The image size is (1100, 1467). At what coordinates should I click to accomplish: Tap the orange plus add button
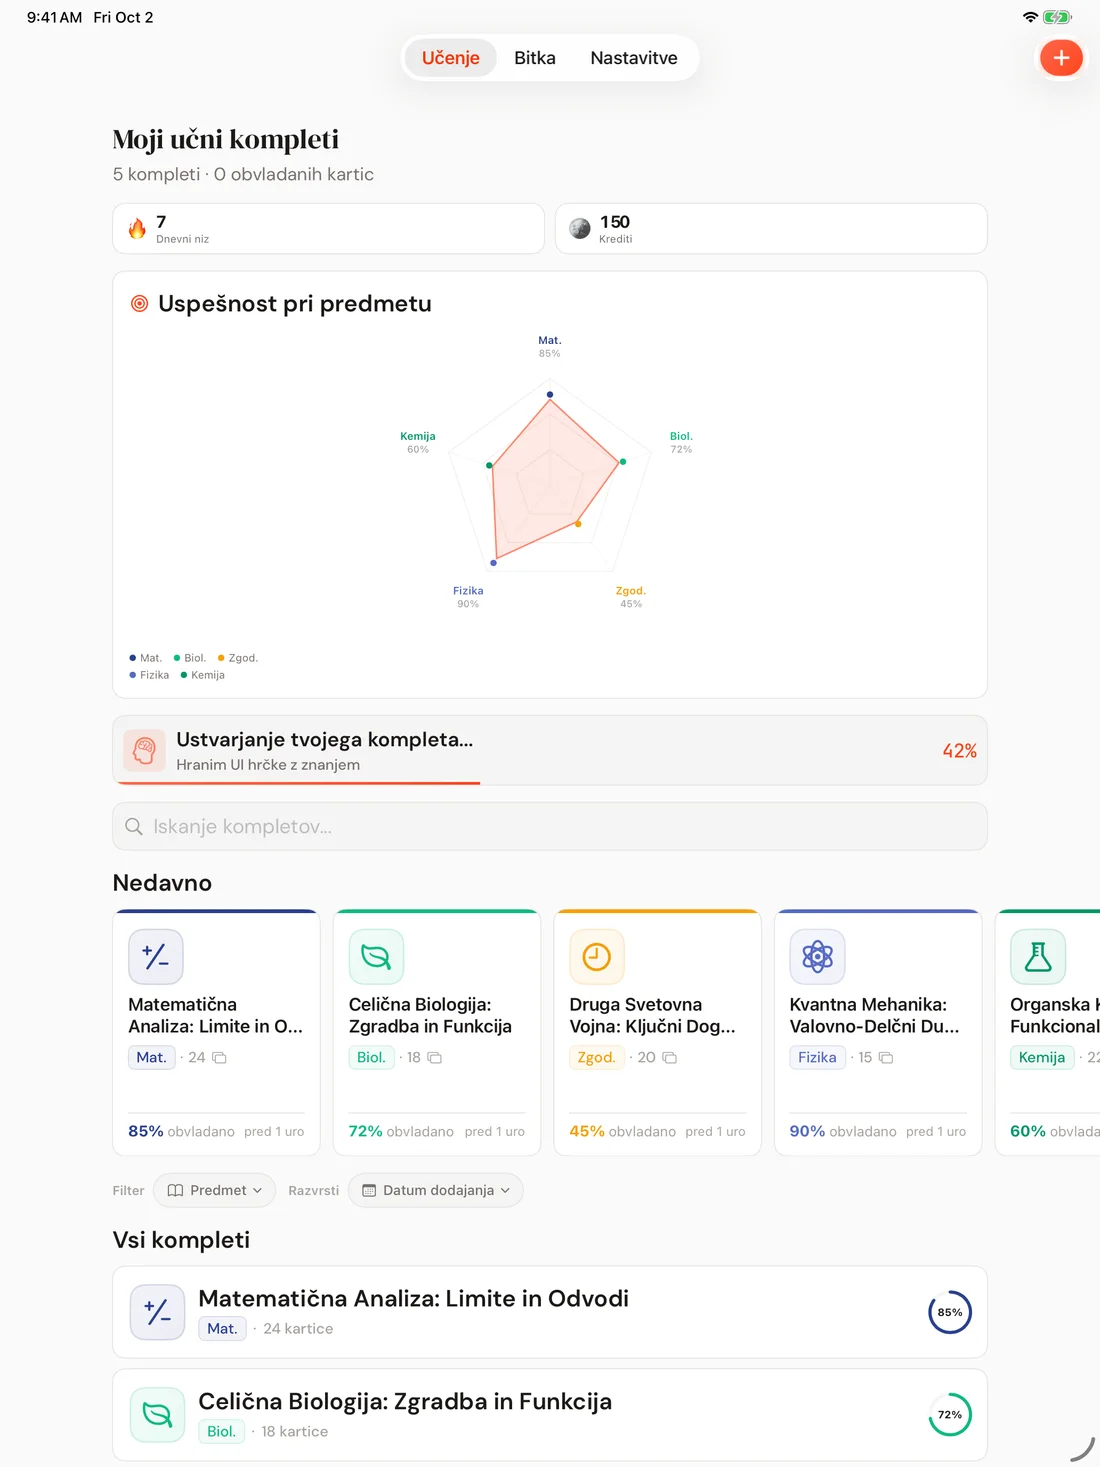click(x=1061, y=58)
